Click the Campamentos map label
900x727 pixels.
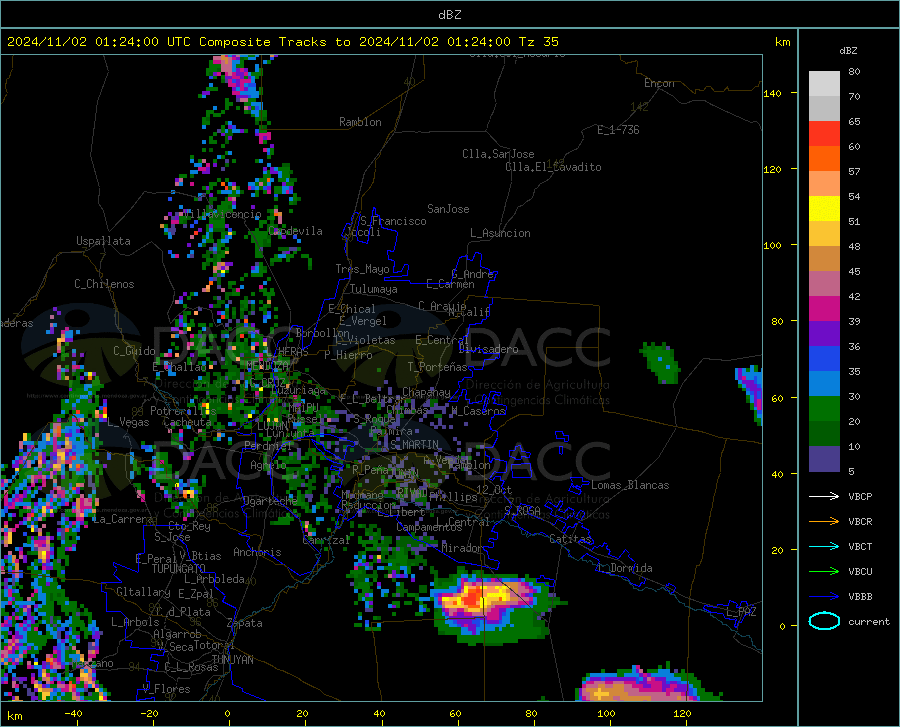(429, 527)
